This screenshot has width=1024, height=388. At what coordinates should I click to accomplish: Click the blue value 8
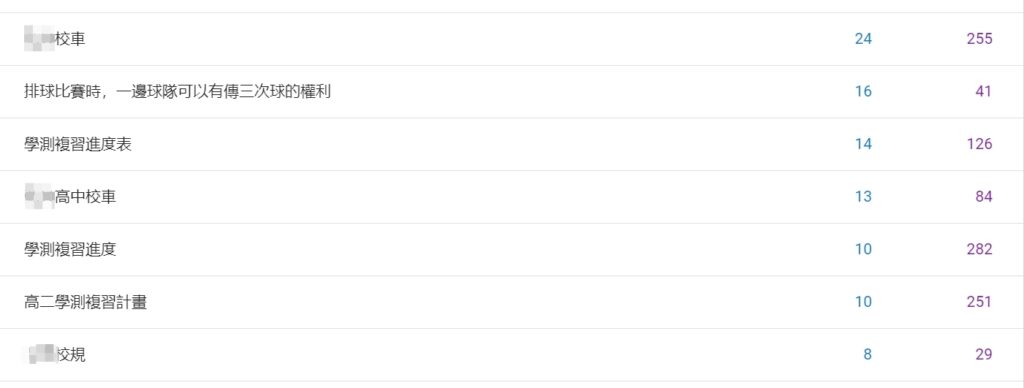tap(867, 355)
